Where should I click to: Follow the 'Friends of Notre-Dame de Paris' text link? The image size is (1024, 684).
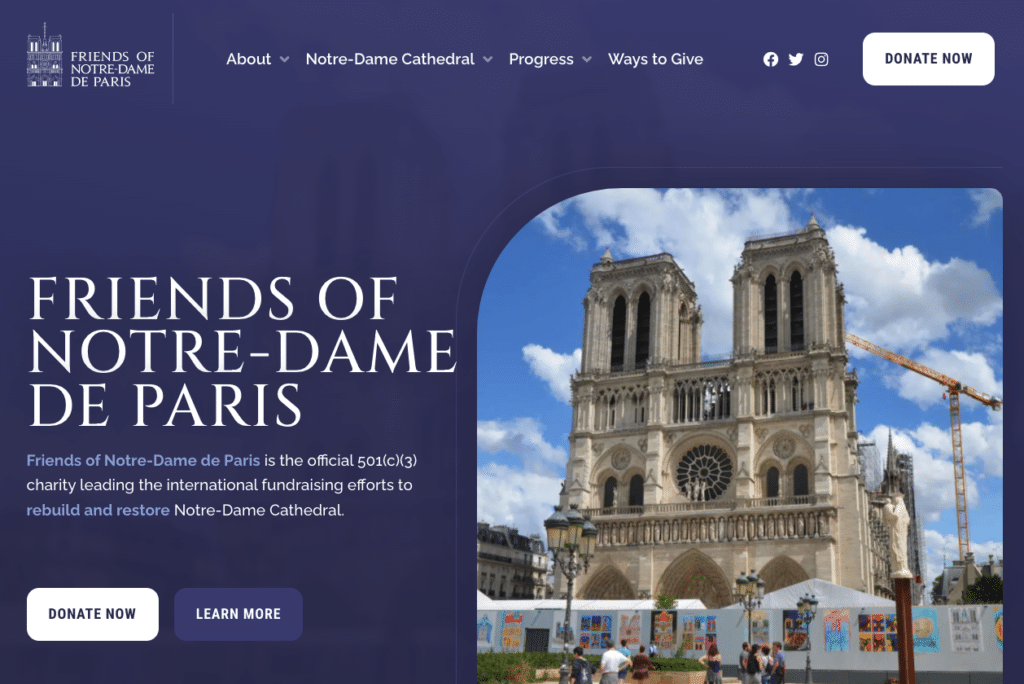point(143,461)
